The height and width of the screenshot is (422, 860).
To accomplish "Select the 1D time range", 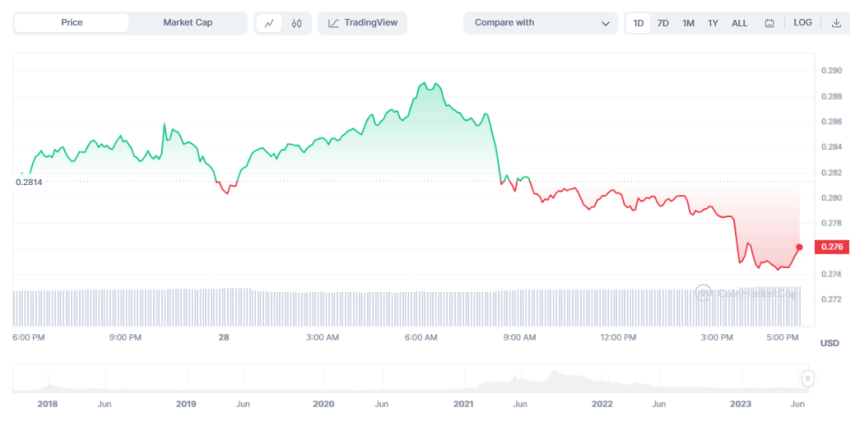I will [639, 23].
